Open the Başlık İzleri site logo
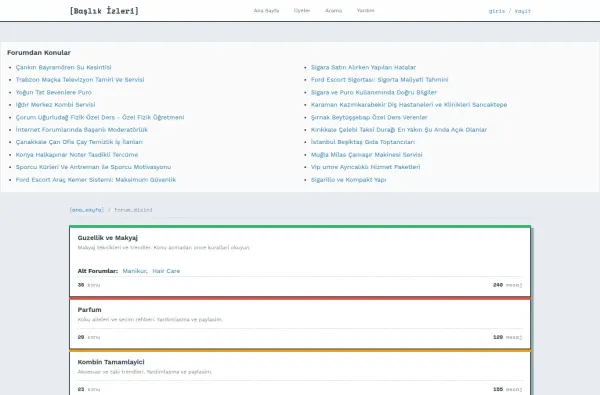The width and height of the screenshot is (600, 395). click(104, 11)
